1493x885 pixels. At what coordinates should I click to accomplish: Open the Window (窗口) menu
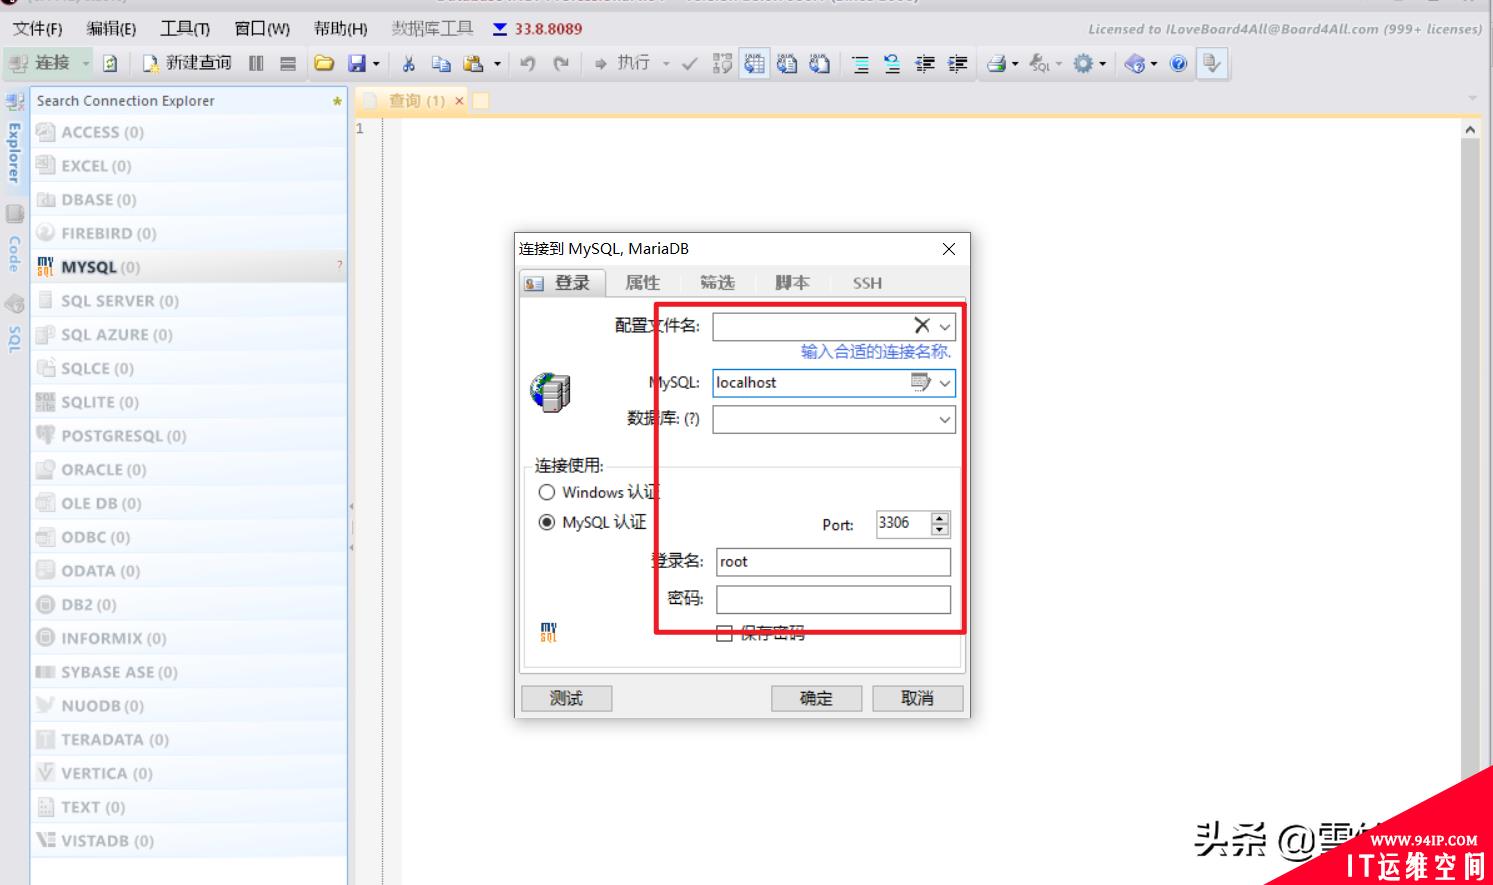262,29
